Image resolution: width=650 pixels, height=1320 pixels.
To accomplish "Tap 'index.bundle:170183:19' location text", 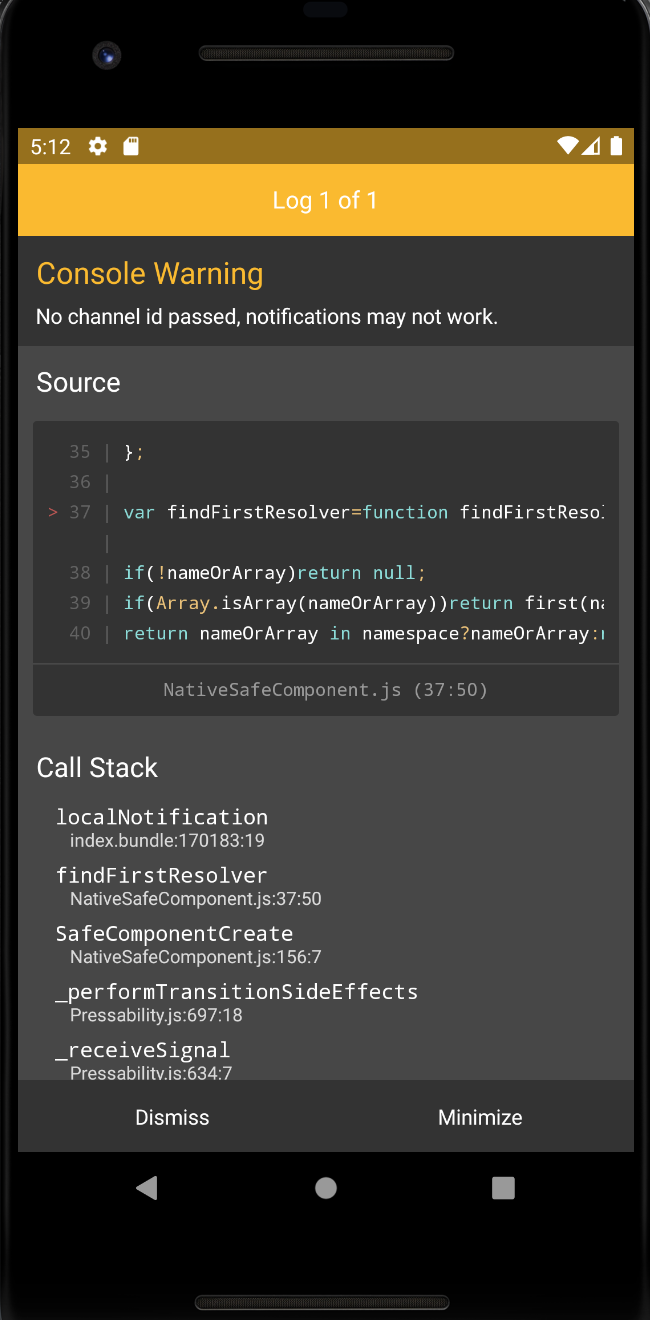I will [x=167, y=841].
